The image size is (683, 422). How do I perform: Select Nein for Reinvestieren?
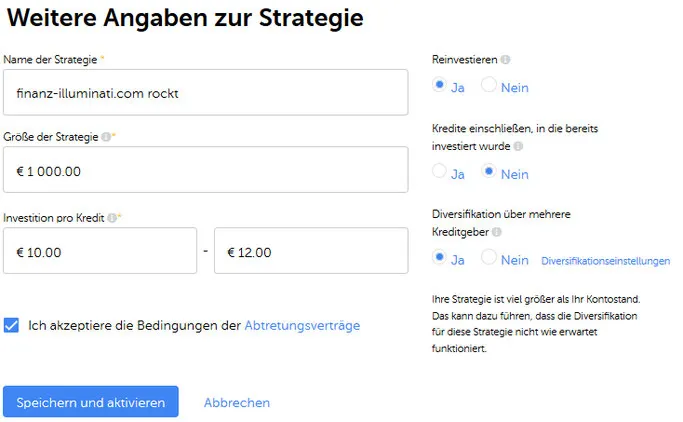pyautogui.click(x=488, y=84)
